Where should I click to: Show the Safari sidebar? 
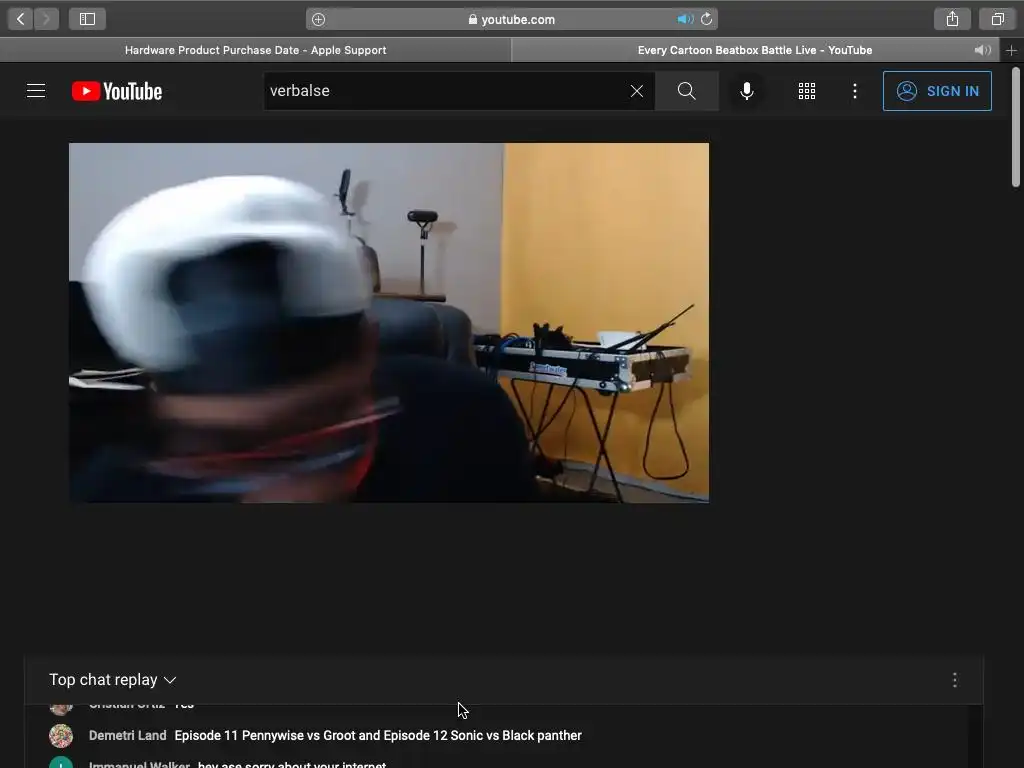pos(88,19)
